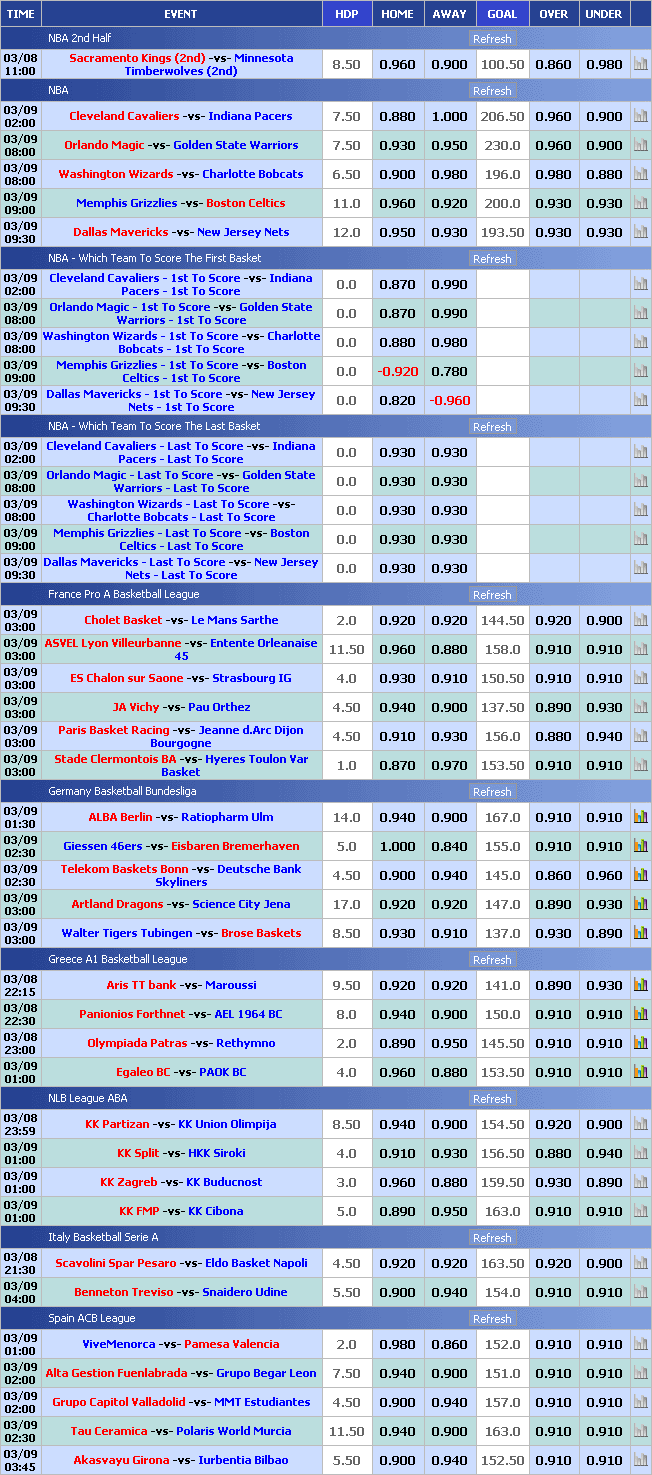
Task: Refresh Germany Basketball Bundesliga section
Action: [492, 792]
